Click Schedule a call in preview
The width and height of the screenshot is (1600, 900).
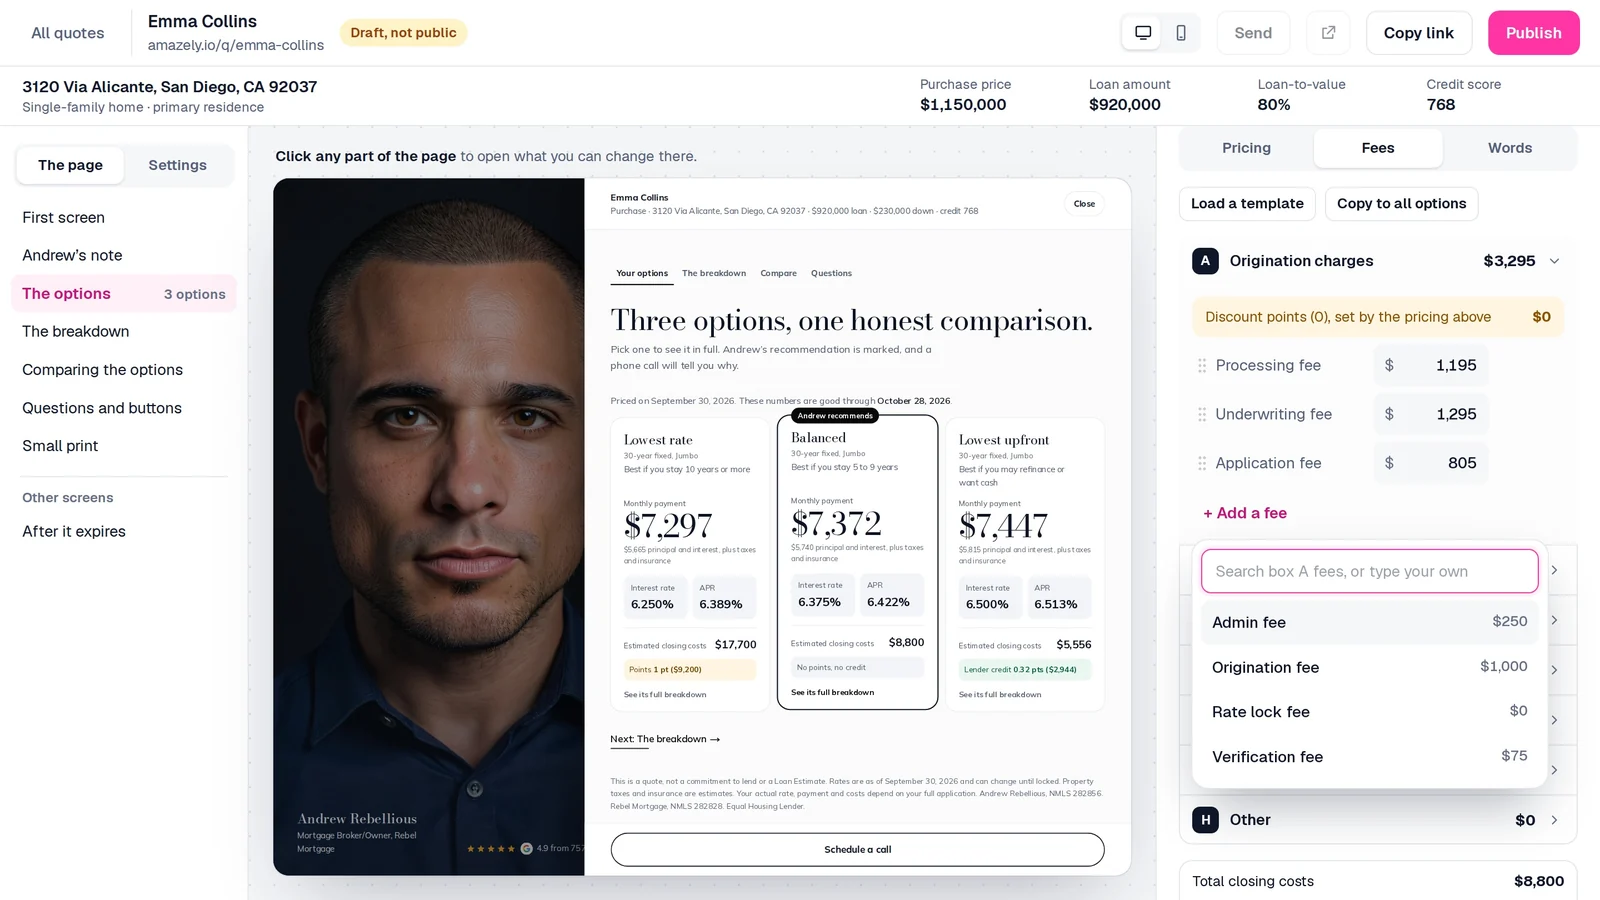click(x=857, y=850)
